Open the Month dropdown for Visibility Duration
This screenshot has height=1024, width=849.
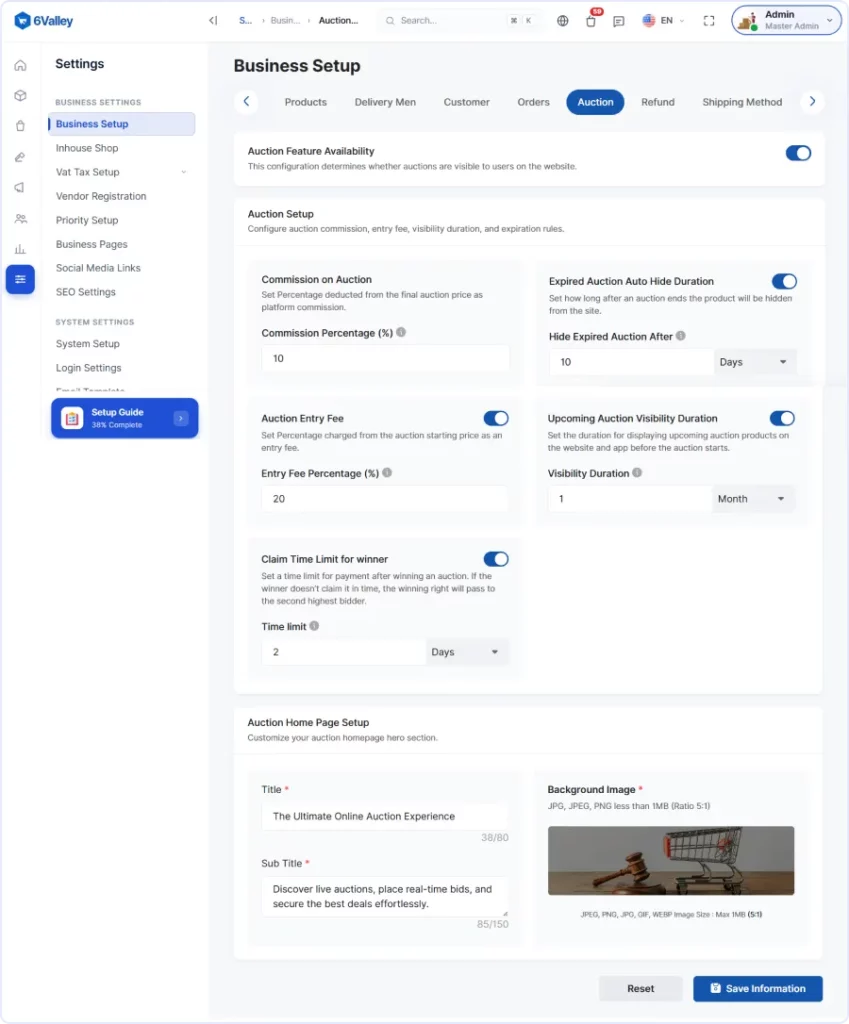[753, 499]
